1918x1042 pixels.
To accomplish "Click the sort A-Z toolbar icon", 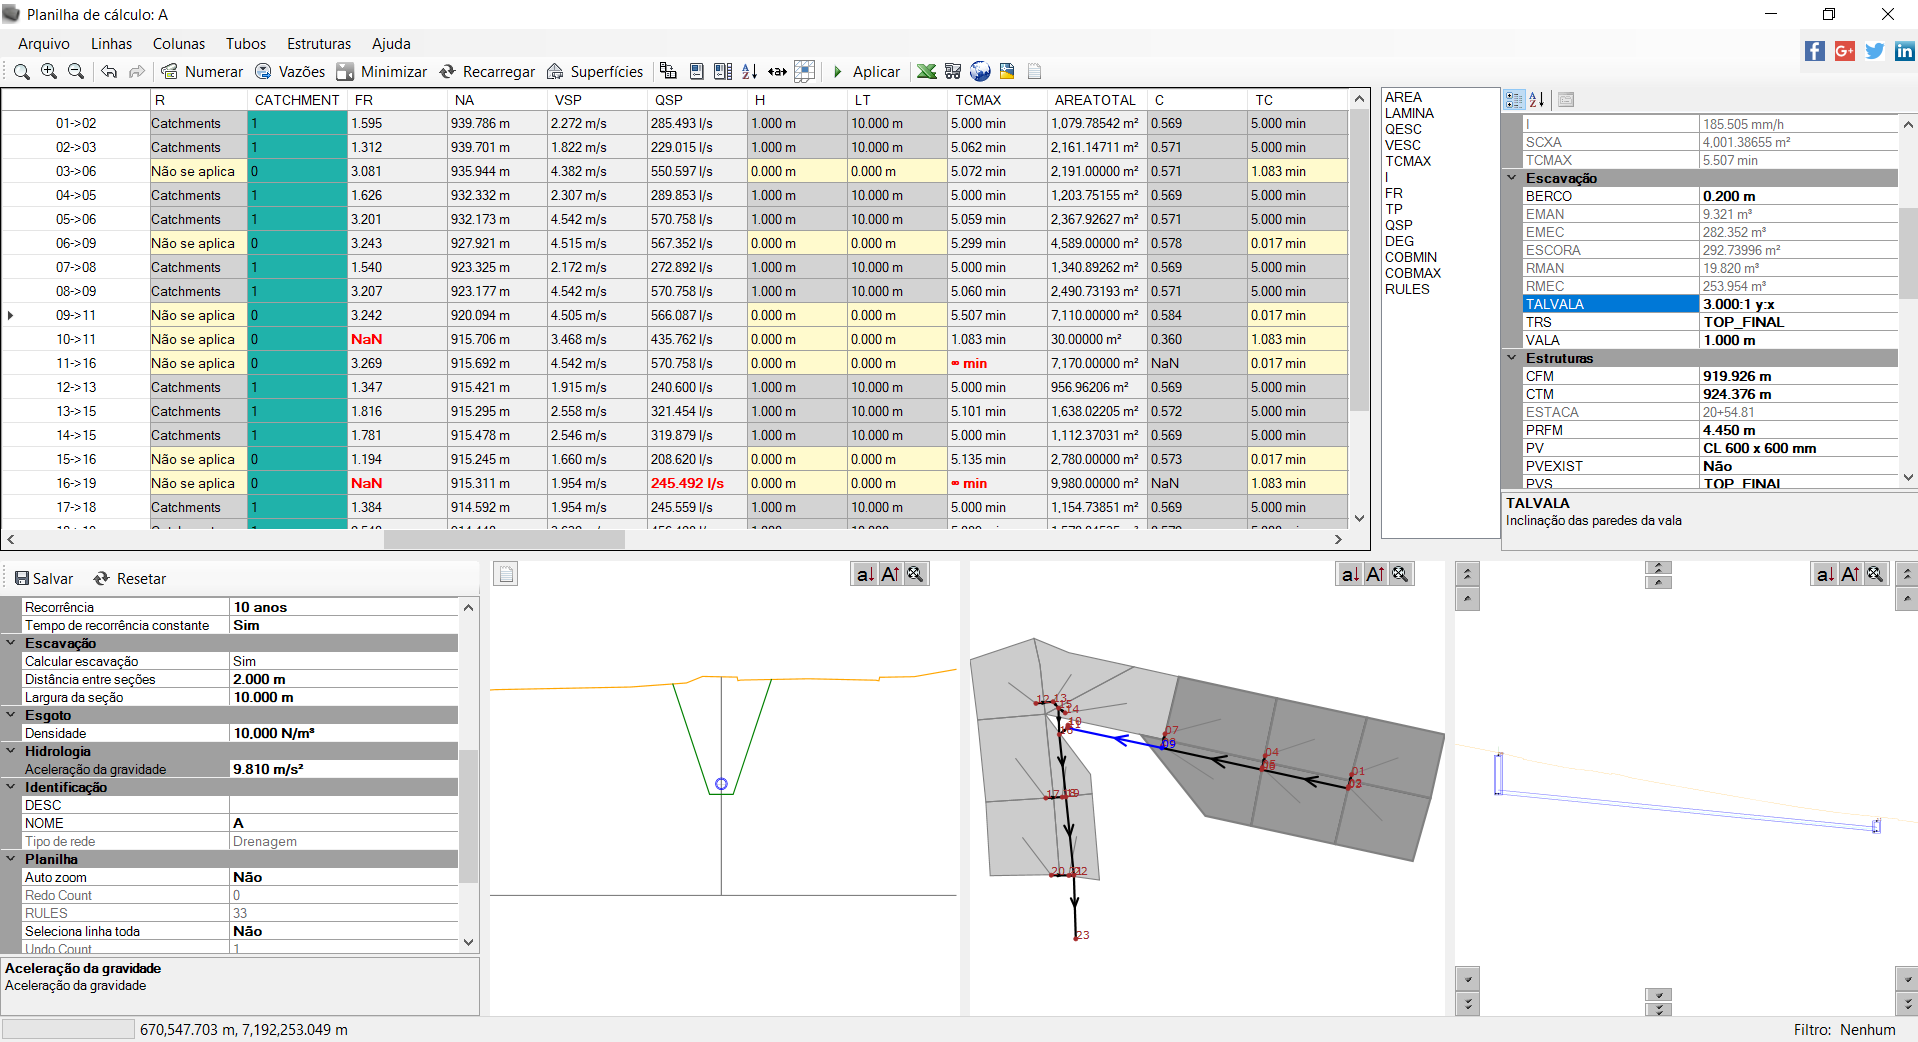I will click(x=749, y=71).
